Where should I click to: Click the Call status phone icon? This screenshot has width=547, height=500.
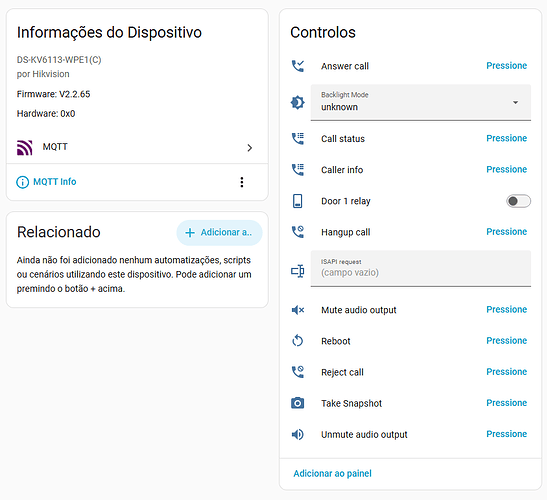(298, 139)
